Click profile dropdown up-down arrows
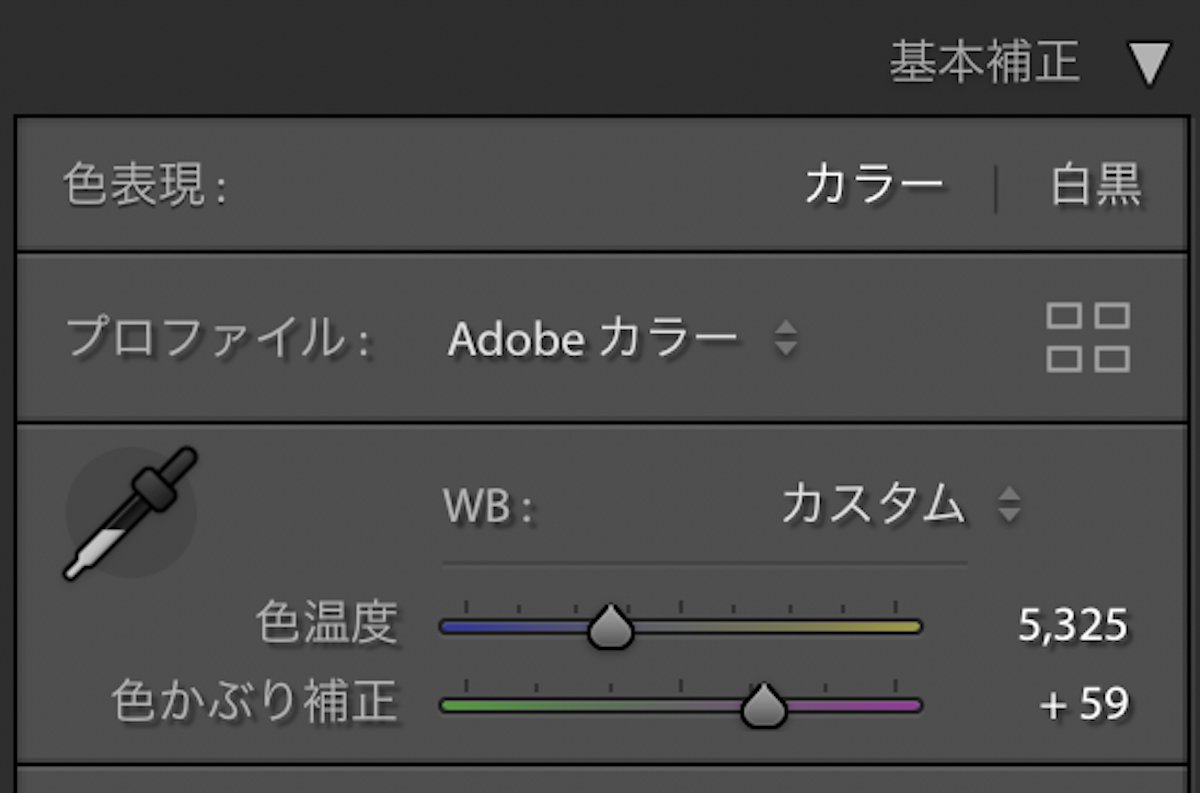The width and height of the screenshot is (1200, 793). point(786,339)
